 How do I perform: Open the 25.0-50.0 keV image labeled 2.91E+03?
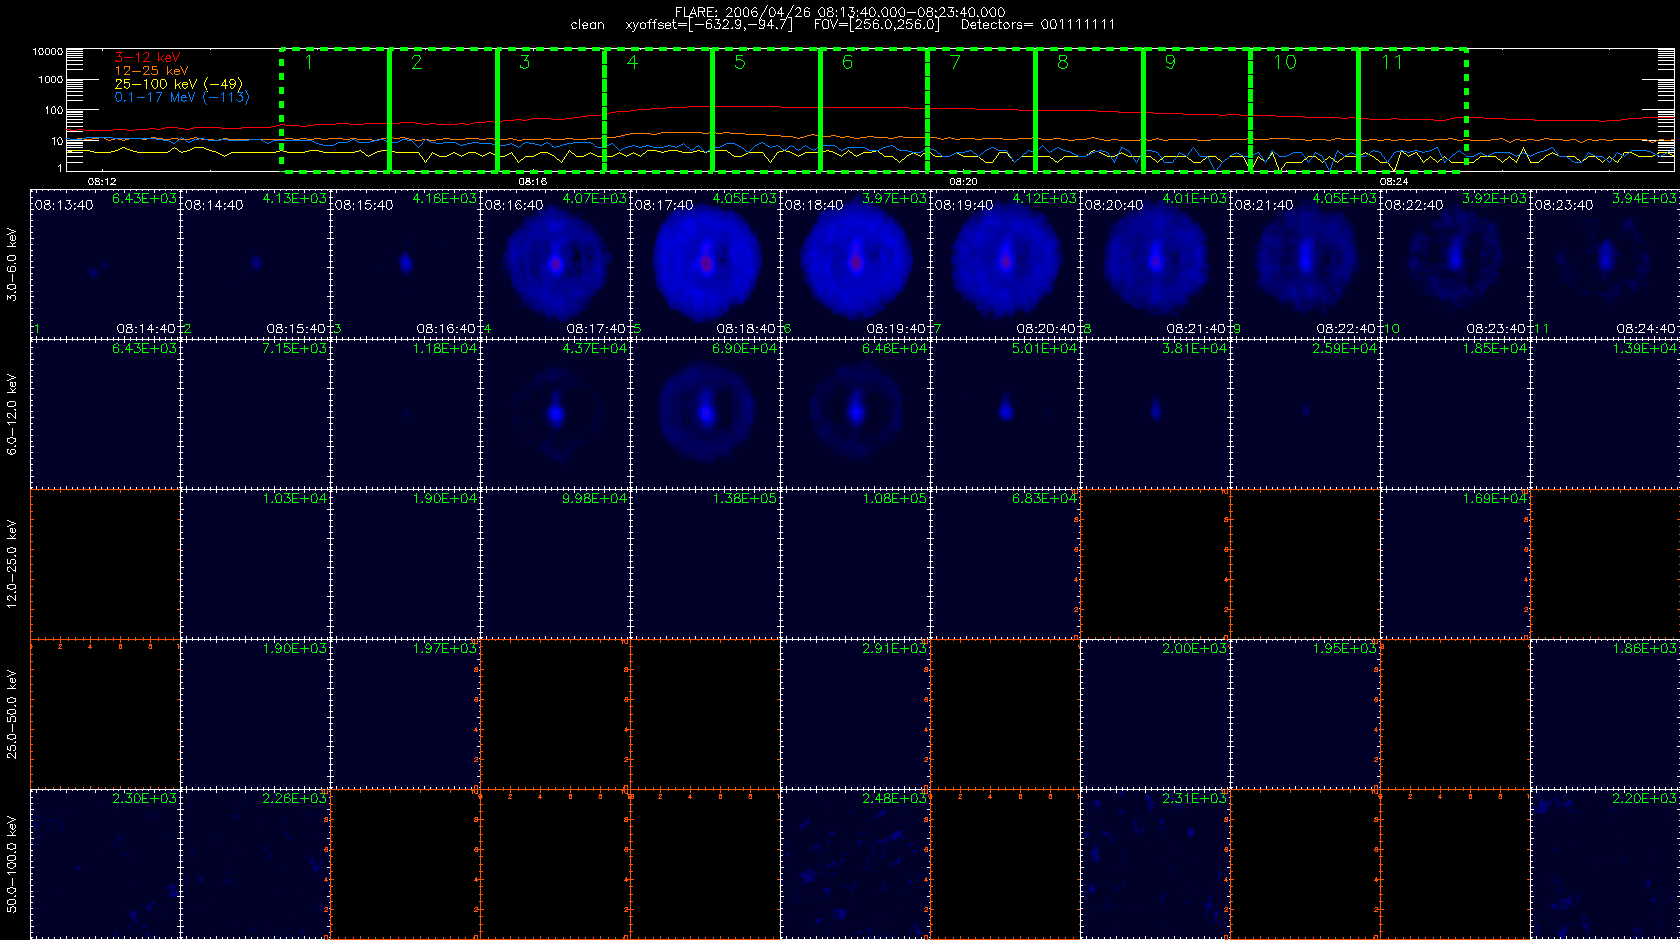coord(855,714)
